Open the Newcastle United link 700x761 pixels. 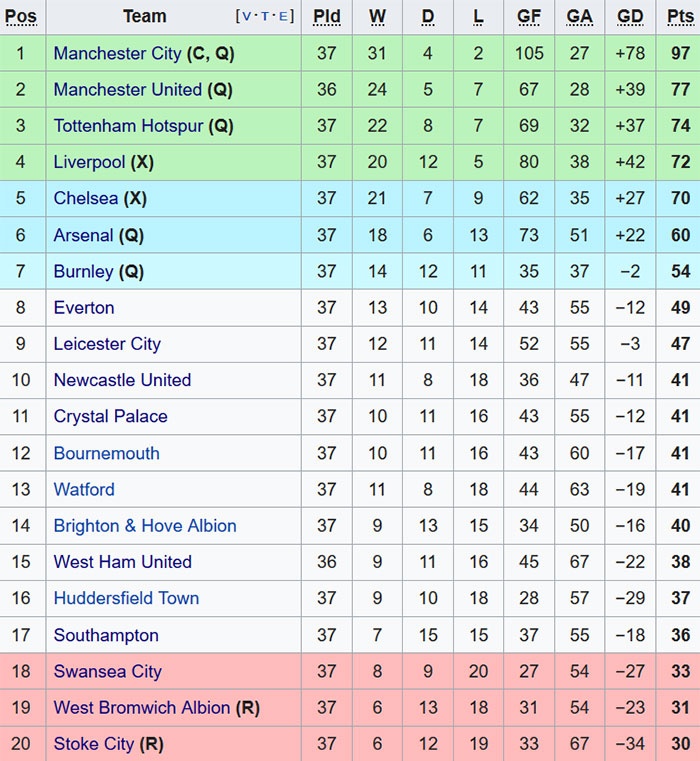pyautogui.click(x=122, y=380)
